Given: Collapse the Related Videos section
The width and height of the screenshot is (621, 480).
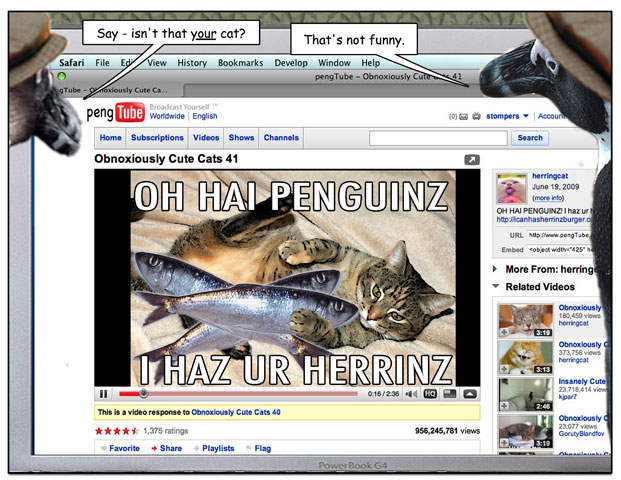Looking at the screenshot, I should pyautogui.click(x=497, y=287).
